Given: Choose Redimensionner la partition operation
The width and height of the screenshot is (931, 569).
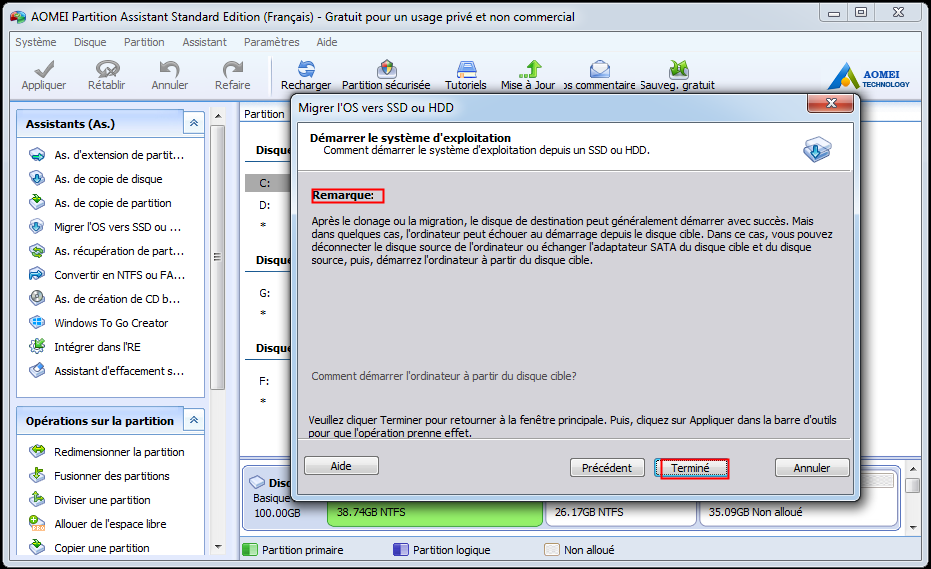Looking at the screenshot, I should pos(107,452).
